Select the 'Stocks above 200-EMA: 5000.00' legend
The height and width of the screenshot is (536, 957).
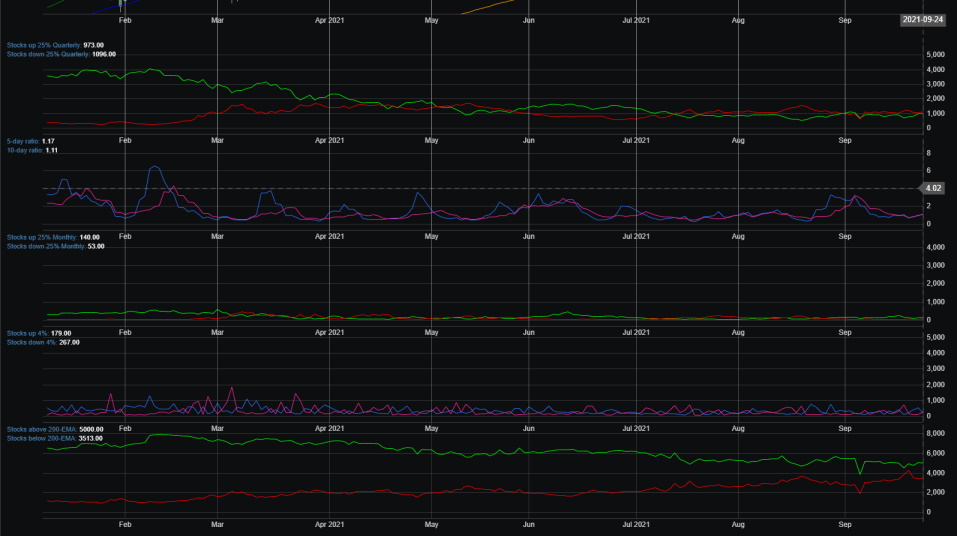pyautogui.click(x=55, y=429)
